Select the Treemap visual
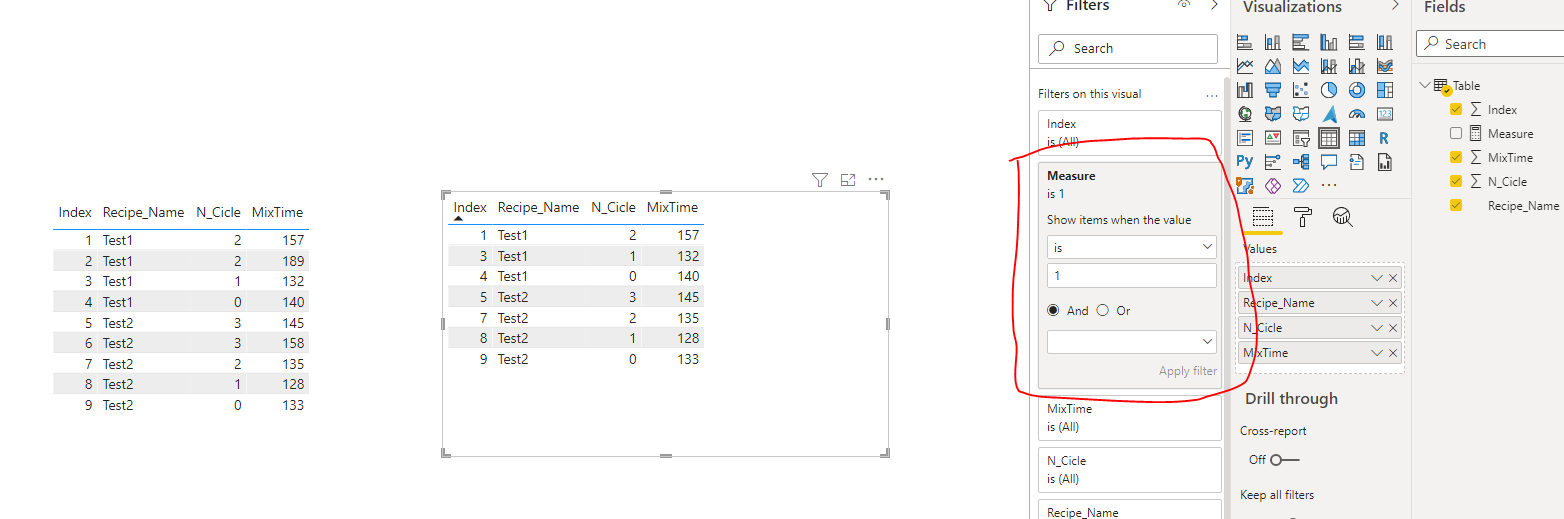Viewport: 1564px width, 519px height. 1385,90
